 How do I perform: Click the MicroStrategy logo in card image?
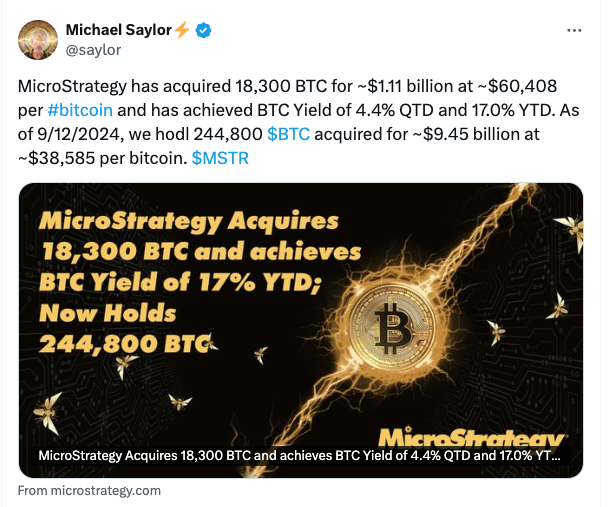[x=472, y=436]
